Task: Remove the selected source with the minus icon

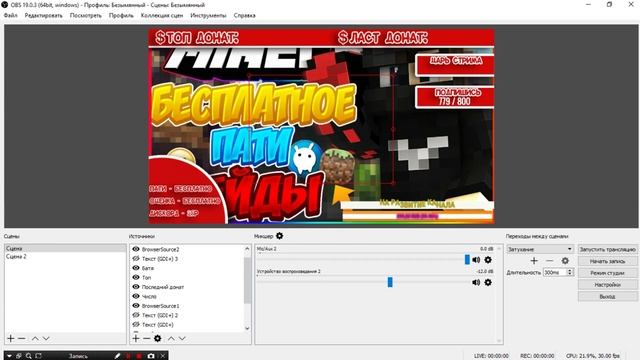Action: tap(147, 338)
